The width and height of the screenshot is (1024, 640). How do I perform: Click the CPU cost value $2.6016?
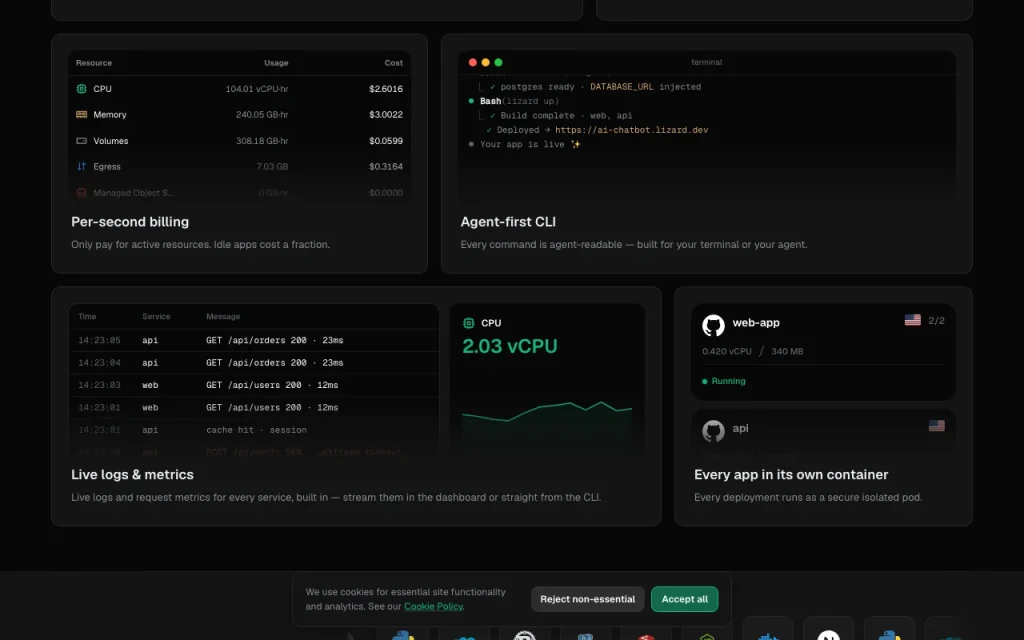point(386,89)
